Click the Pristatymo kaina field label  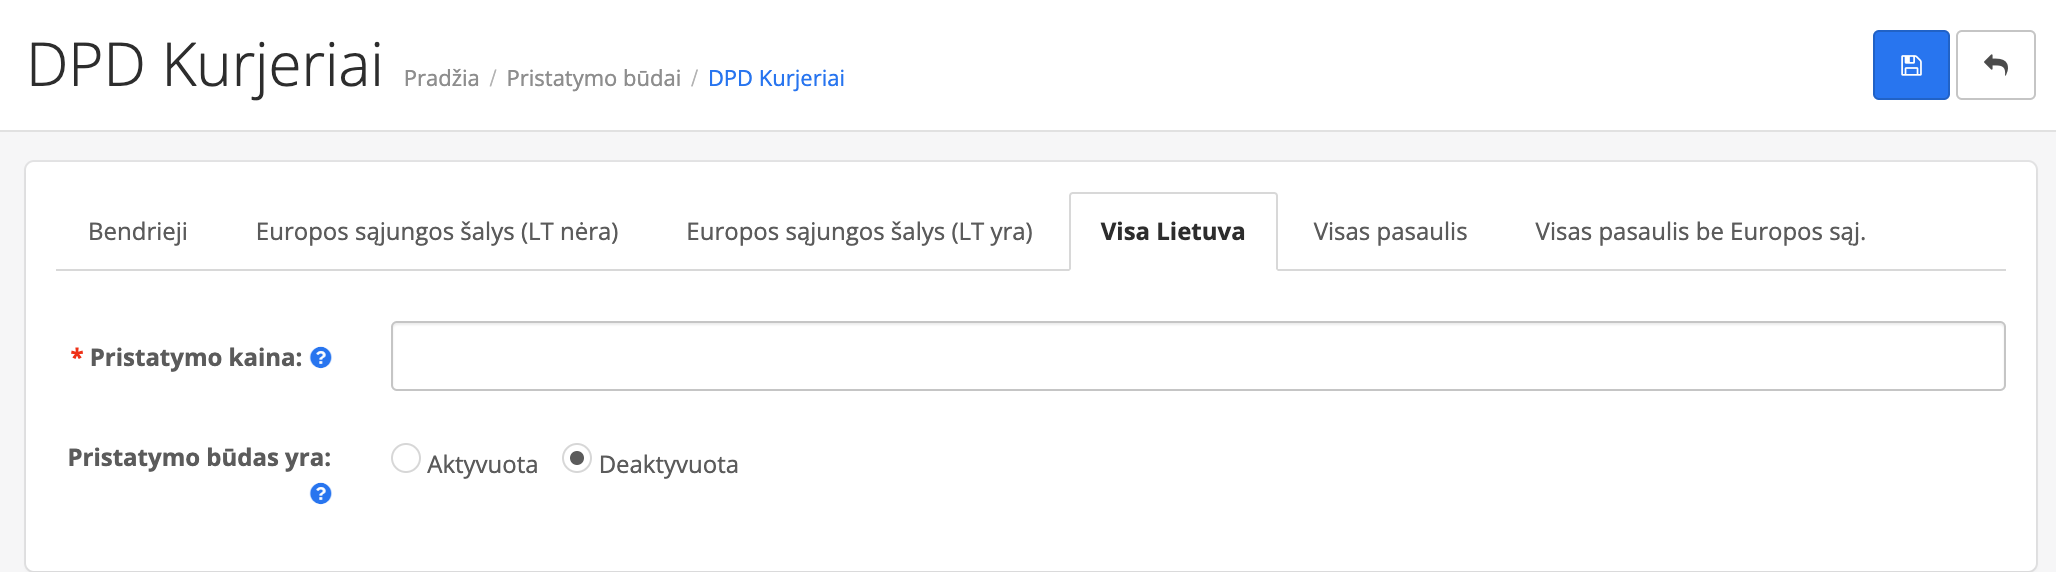pos(196,358)
